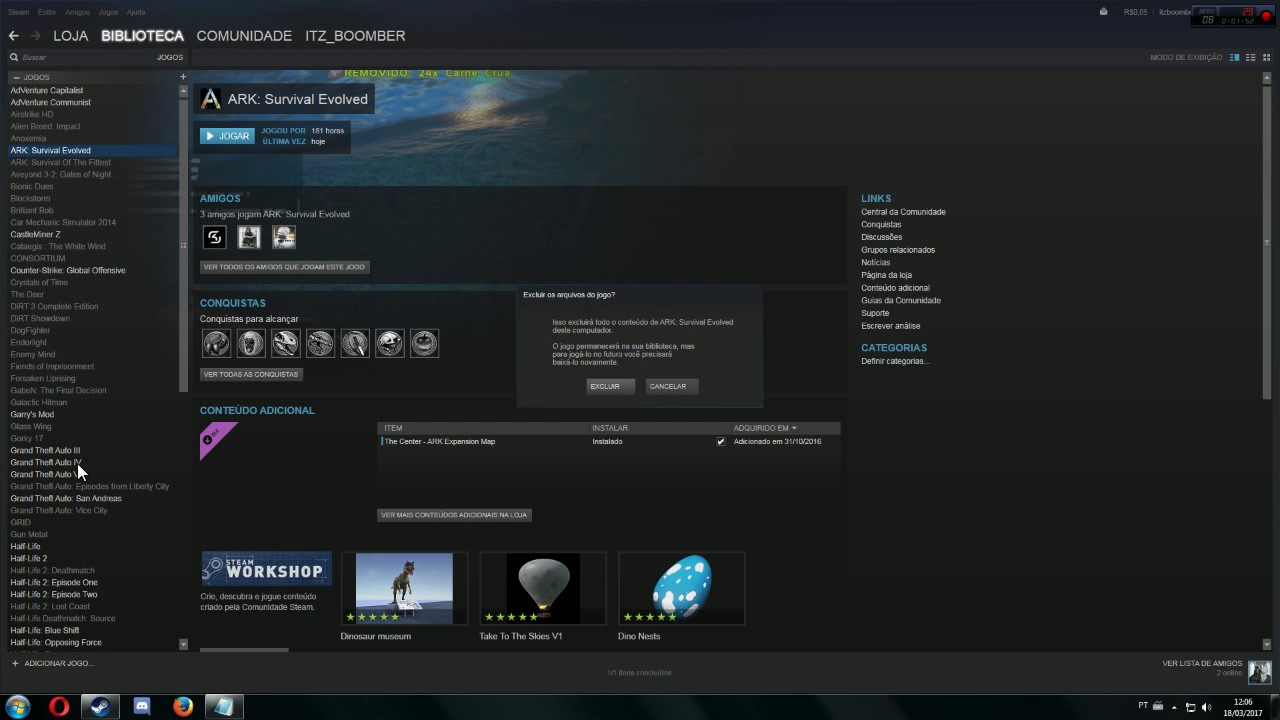Select Grand Theft Auto: San Andreas
1280x720 pixels.
(x=66, y=498)
